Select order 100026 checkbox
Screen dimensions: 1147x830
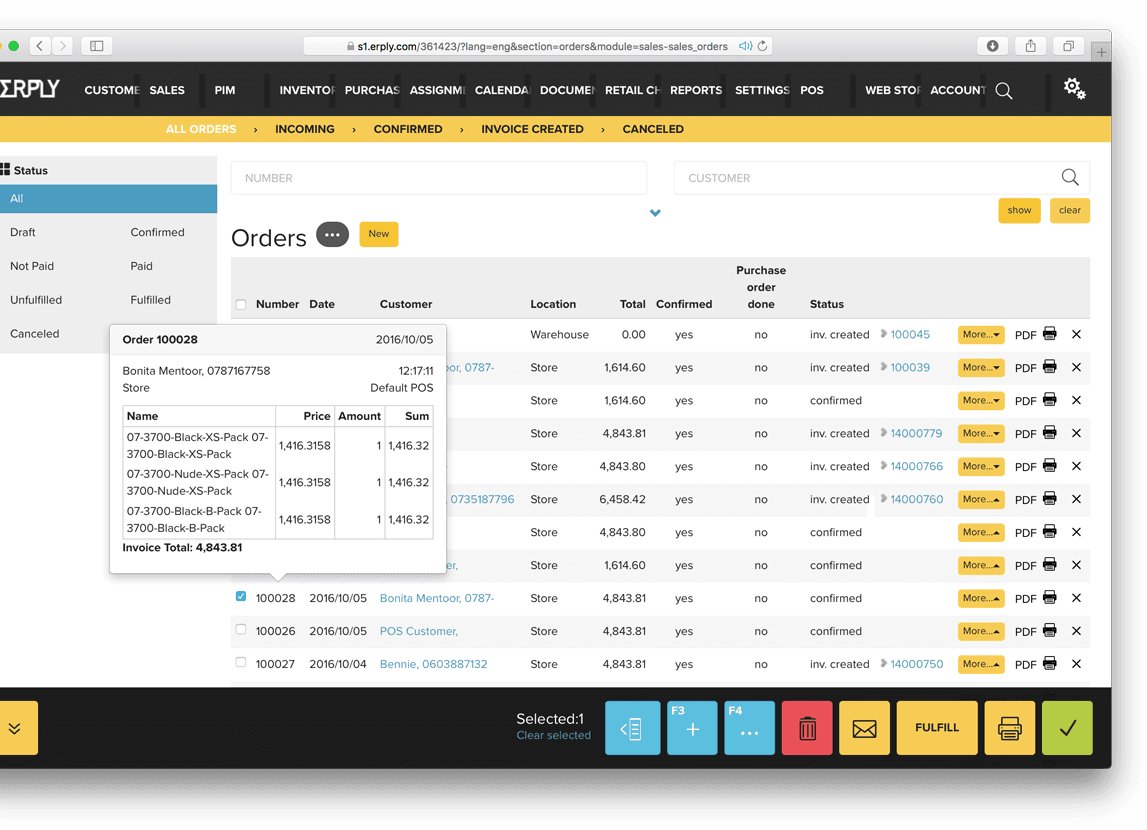click(x=241, y=630)
